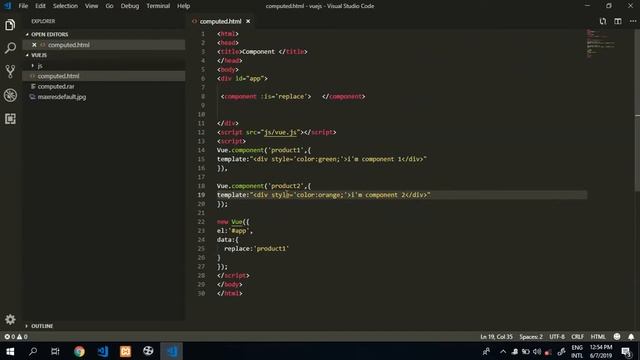Click Ln 19, Col 35 status entry
This screenshot has width=640, height=360.
[x=496, y=337]
